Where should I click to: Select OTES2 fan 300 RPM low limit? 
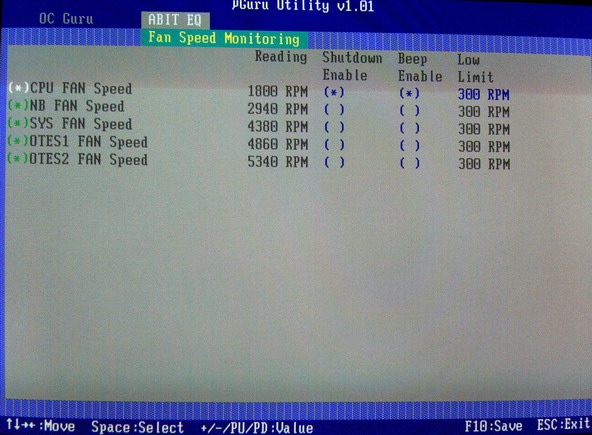coord(484,164)
